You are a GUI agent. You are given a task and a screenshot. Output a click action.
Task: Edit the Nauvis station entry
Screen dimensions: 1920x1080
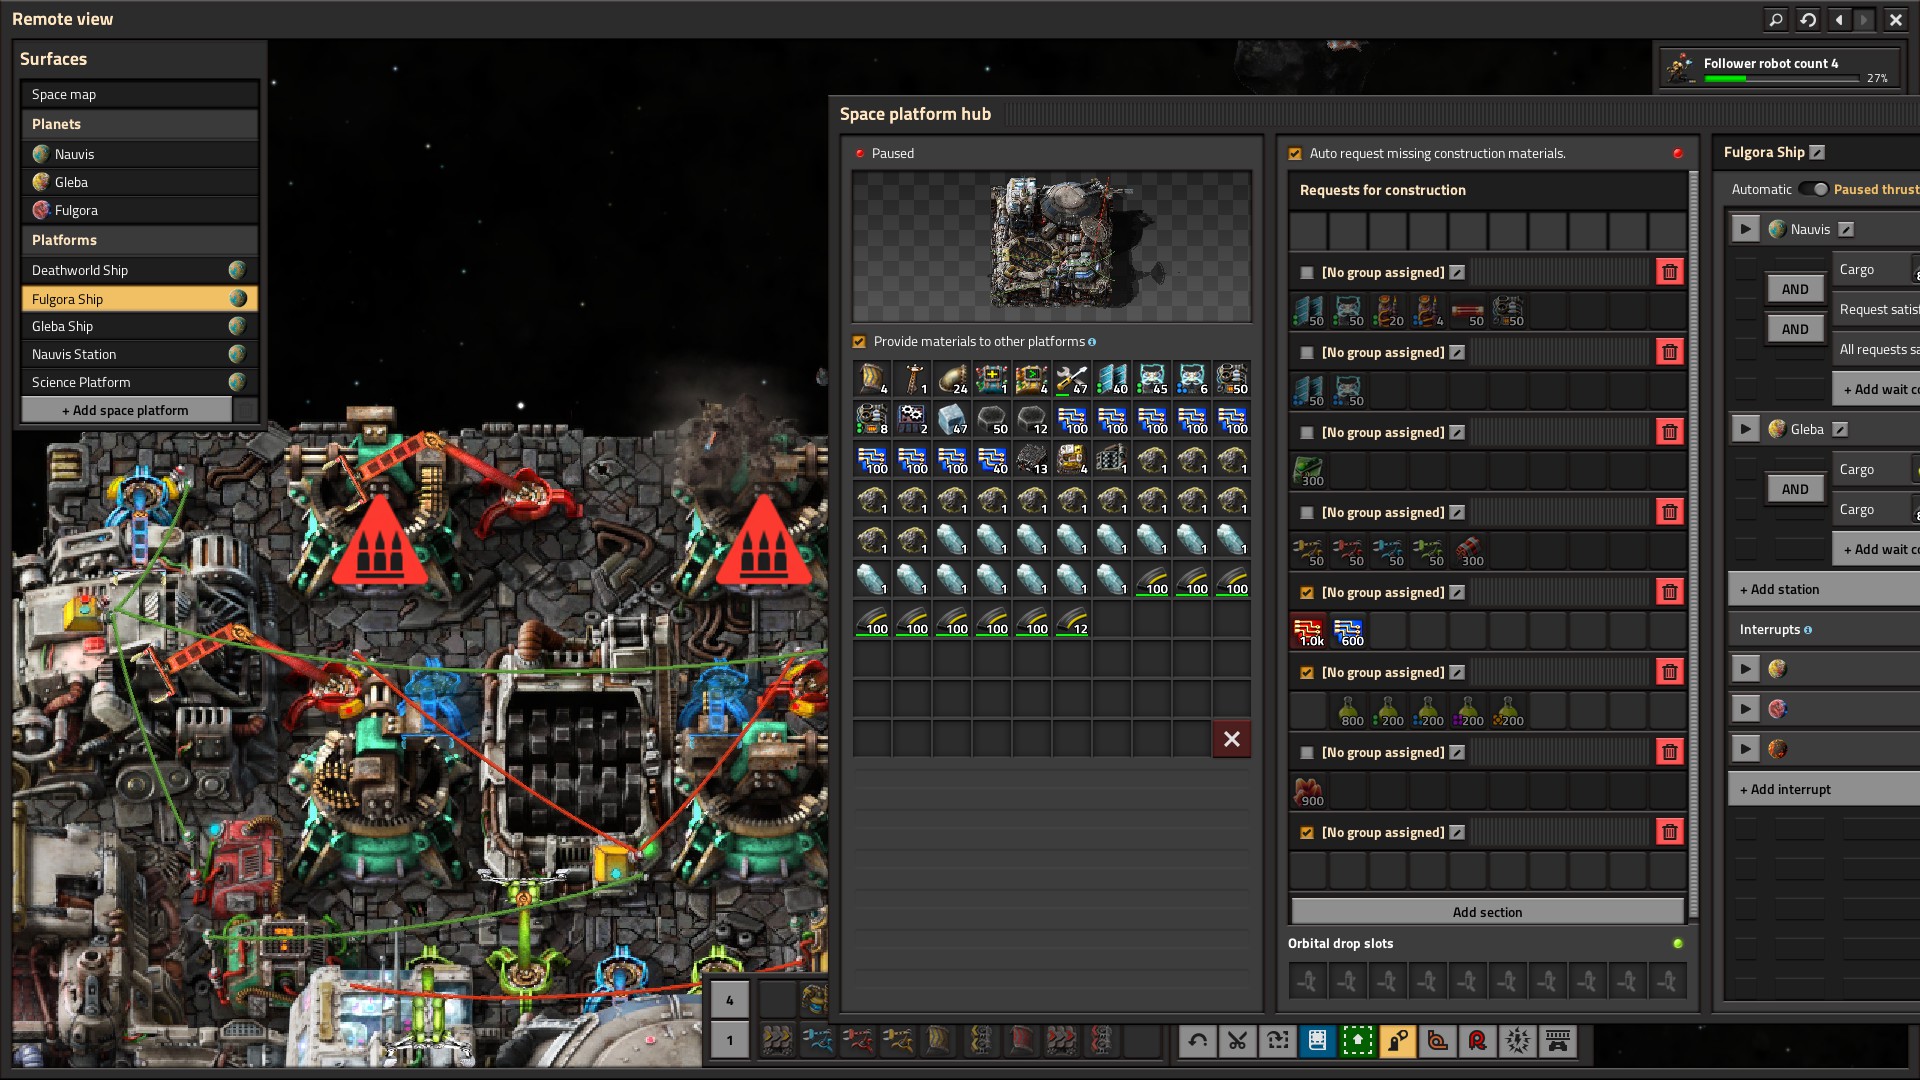click(x=1846, y=229)
